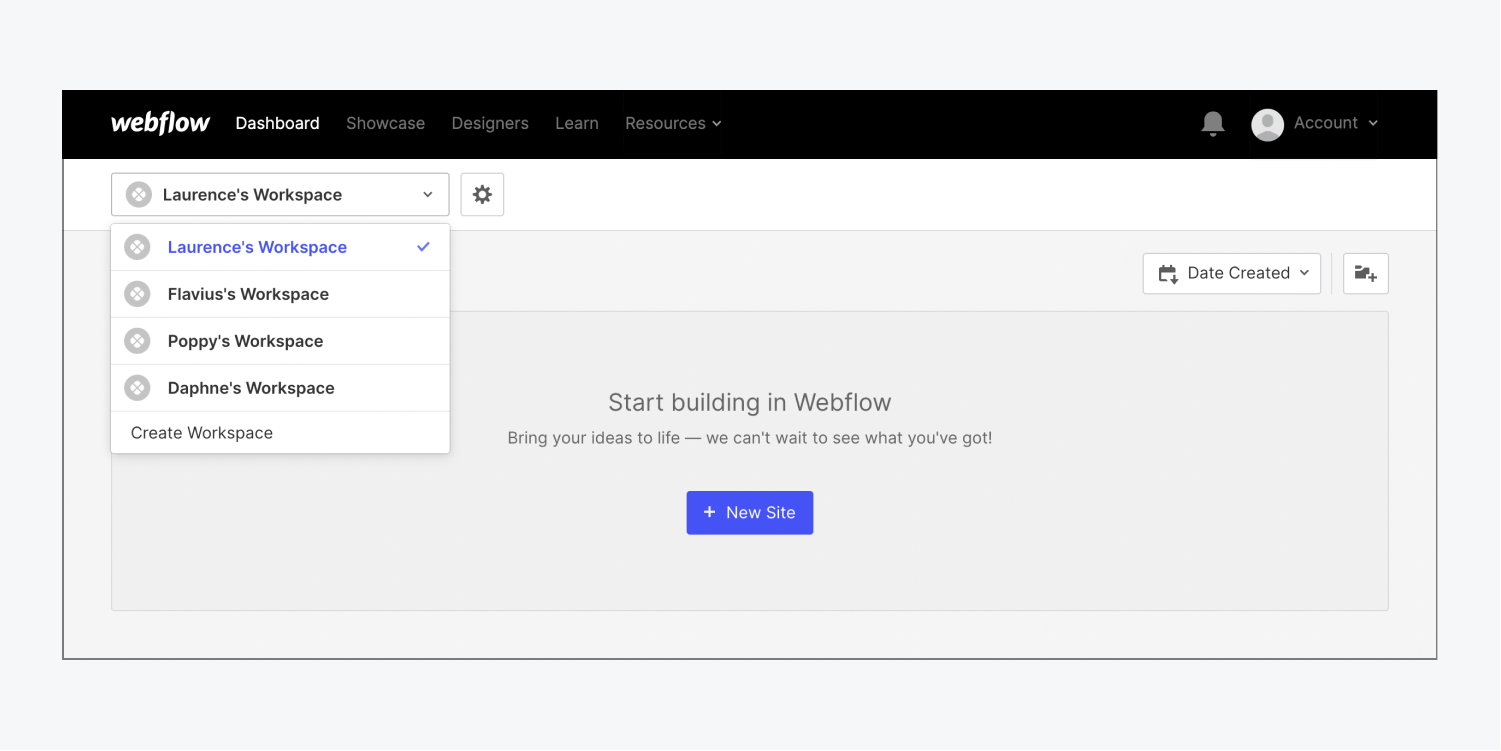Click the icon beside Flavius's Workspace
Screen dimensions: 1501x751
pyautogui.click(x=137, y=294)
